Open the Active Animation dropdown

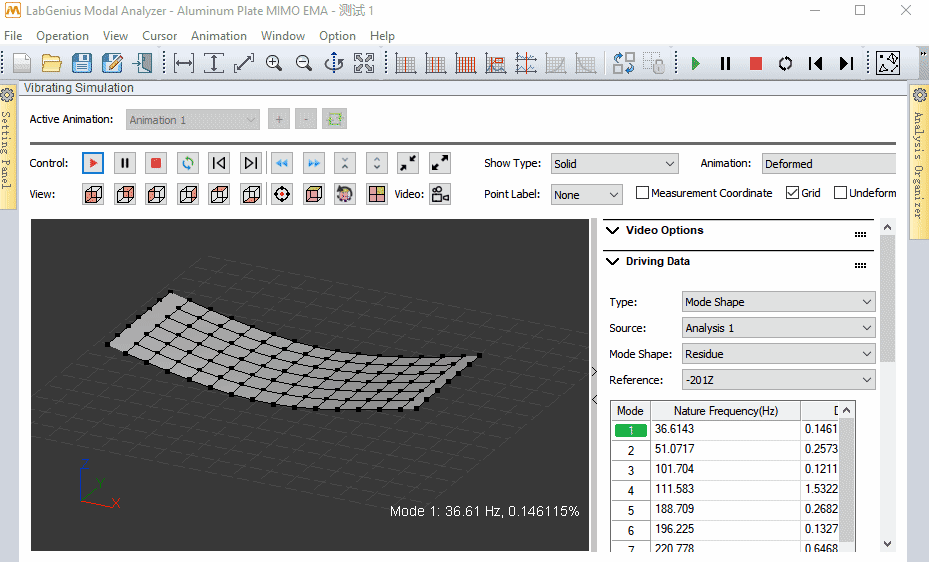point(193,120)
